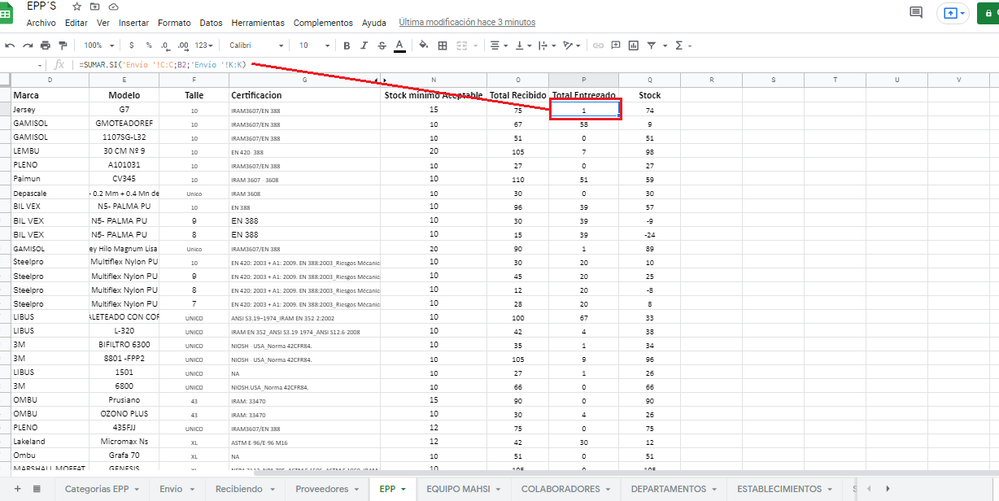Screen dimensions: 999x501
Task: Star the EPP'S document
Action: click(77, 6)
